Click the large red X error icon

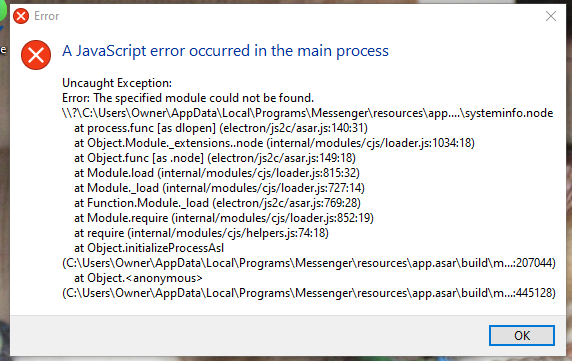[36, 55]
